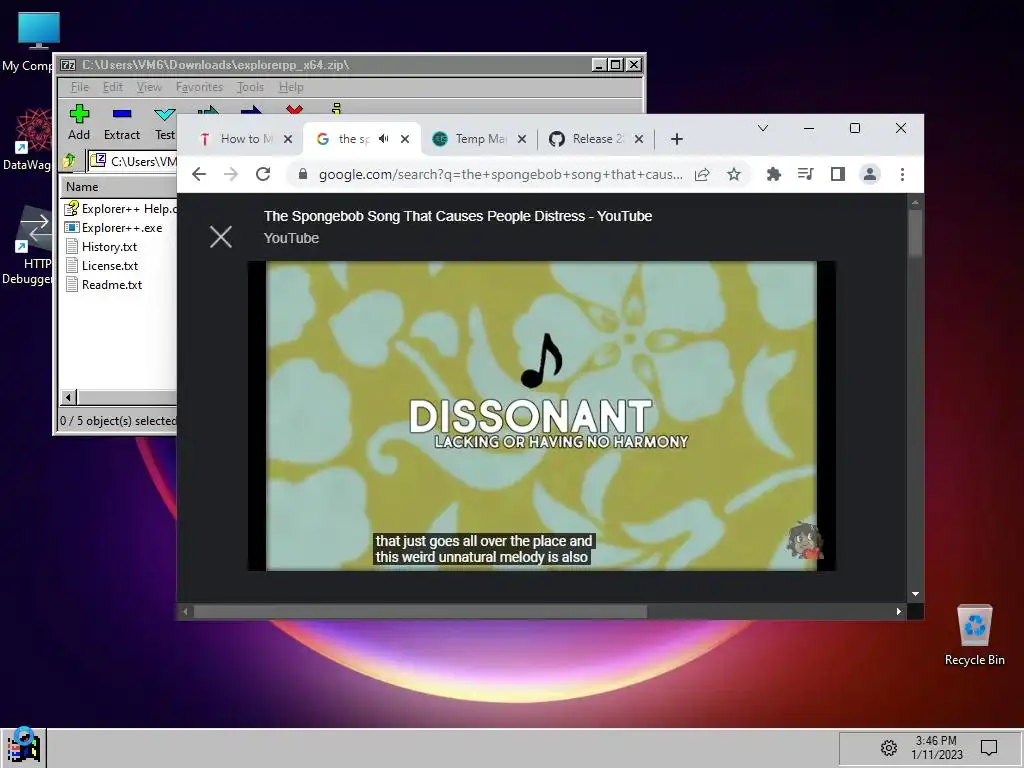Viewport: 1024px width, 768px height.
Task: Click the 7-Zip horizontal scrollbar left arrow
Action: coord(69,397)
